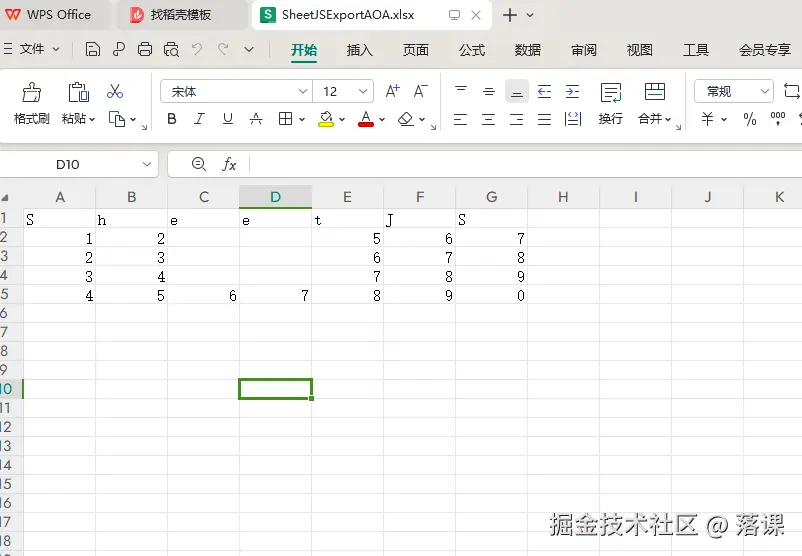Toggle Italic formatting
Screen dimensions: 802x556
pyautogui.click(x=199, y=119)
